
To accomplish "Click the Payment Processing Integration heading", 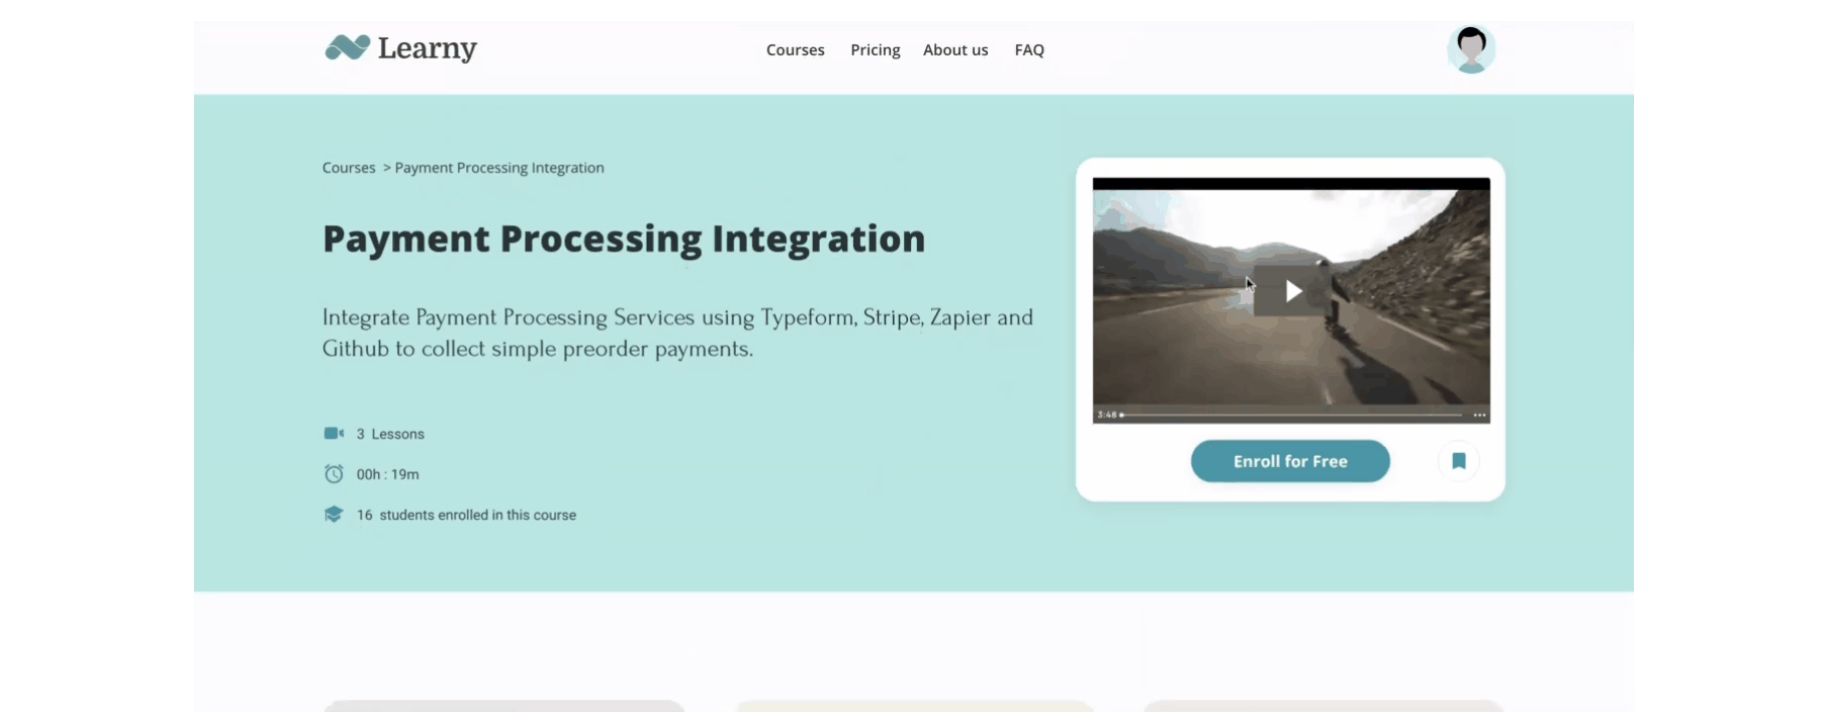I will pyautogui.click(x=623, y=239).
